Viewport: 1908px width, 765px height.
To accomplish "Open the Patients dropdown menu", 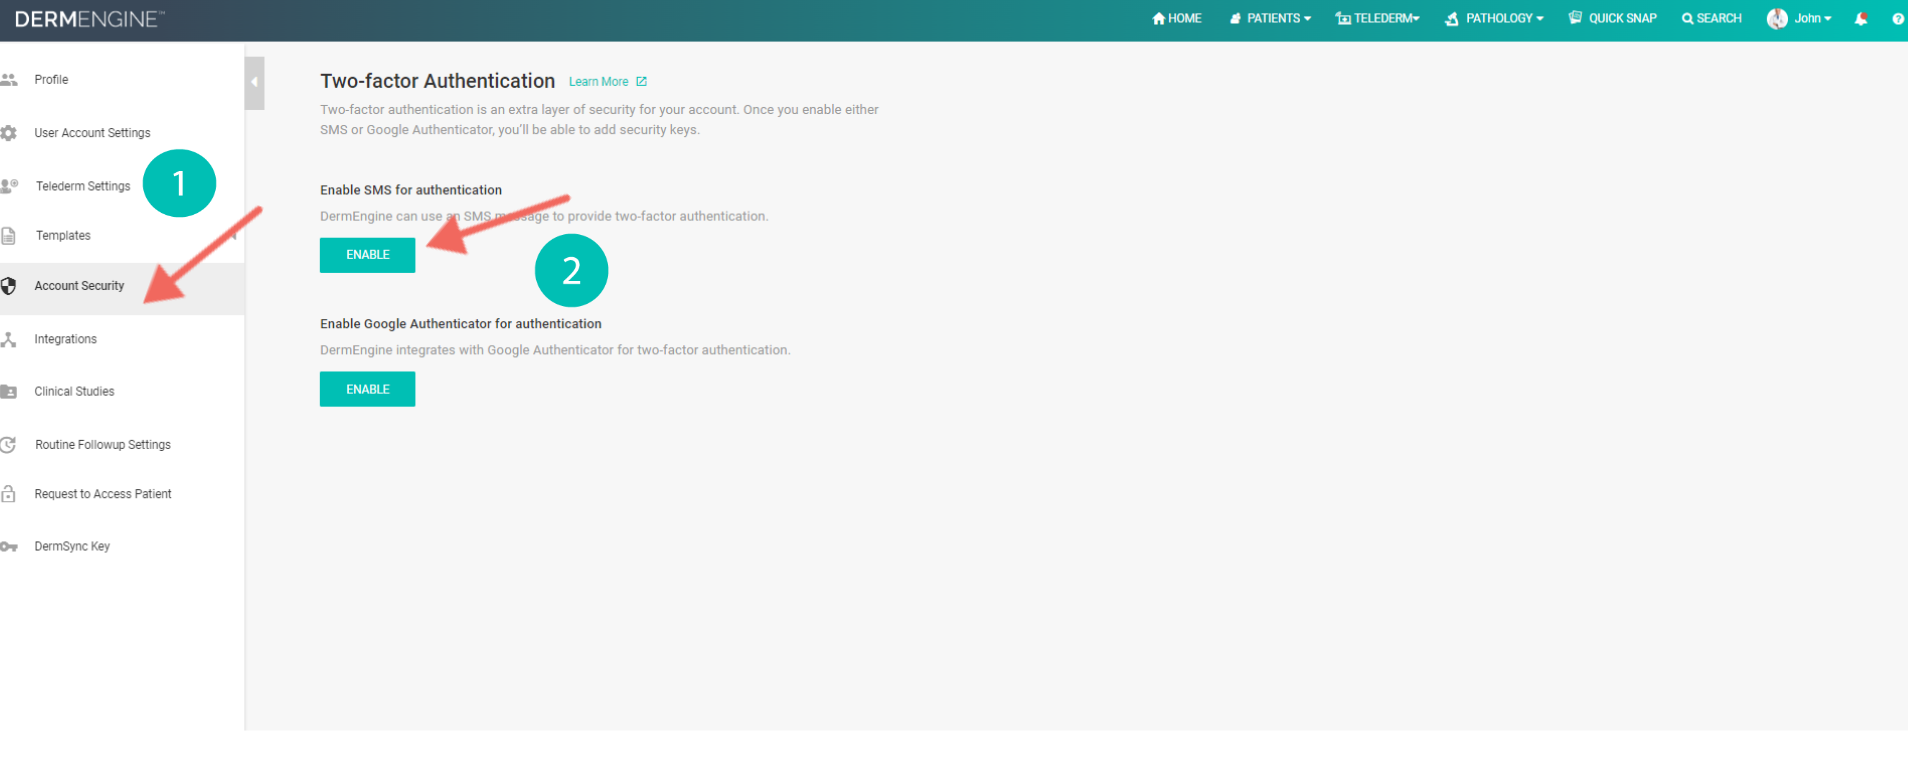I will click(1270, 18).
